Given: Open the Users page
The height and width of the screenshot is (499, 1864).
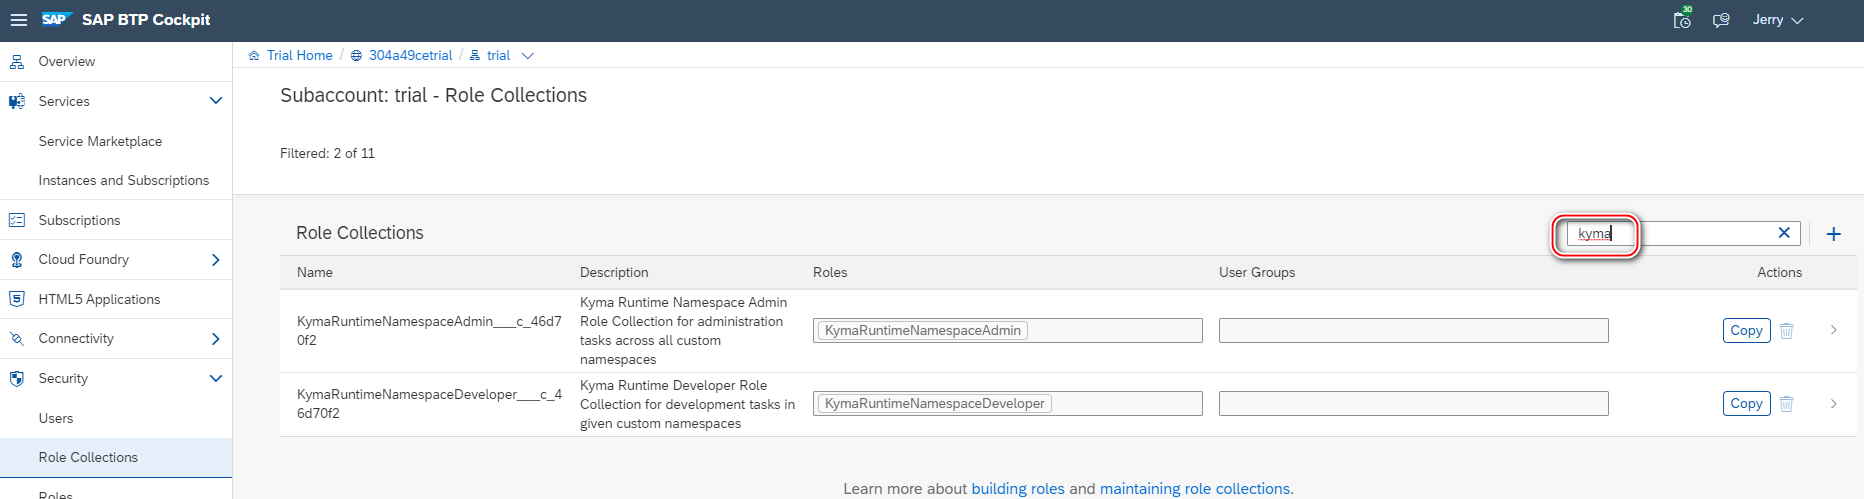Looking at the screenshot, I should coord(56,418).
